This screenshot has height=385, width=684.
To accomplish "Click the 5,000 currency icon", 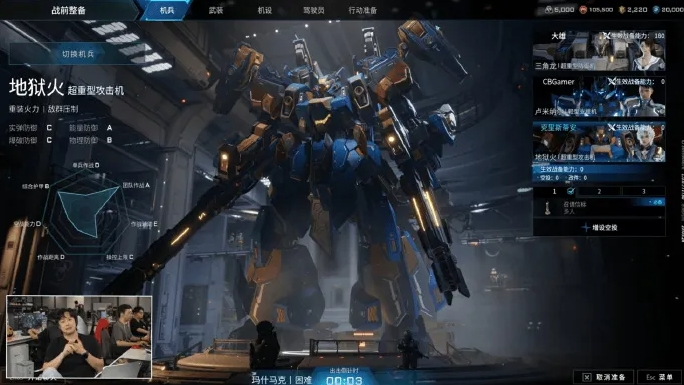I will 549,10.
